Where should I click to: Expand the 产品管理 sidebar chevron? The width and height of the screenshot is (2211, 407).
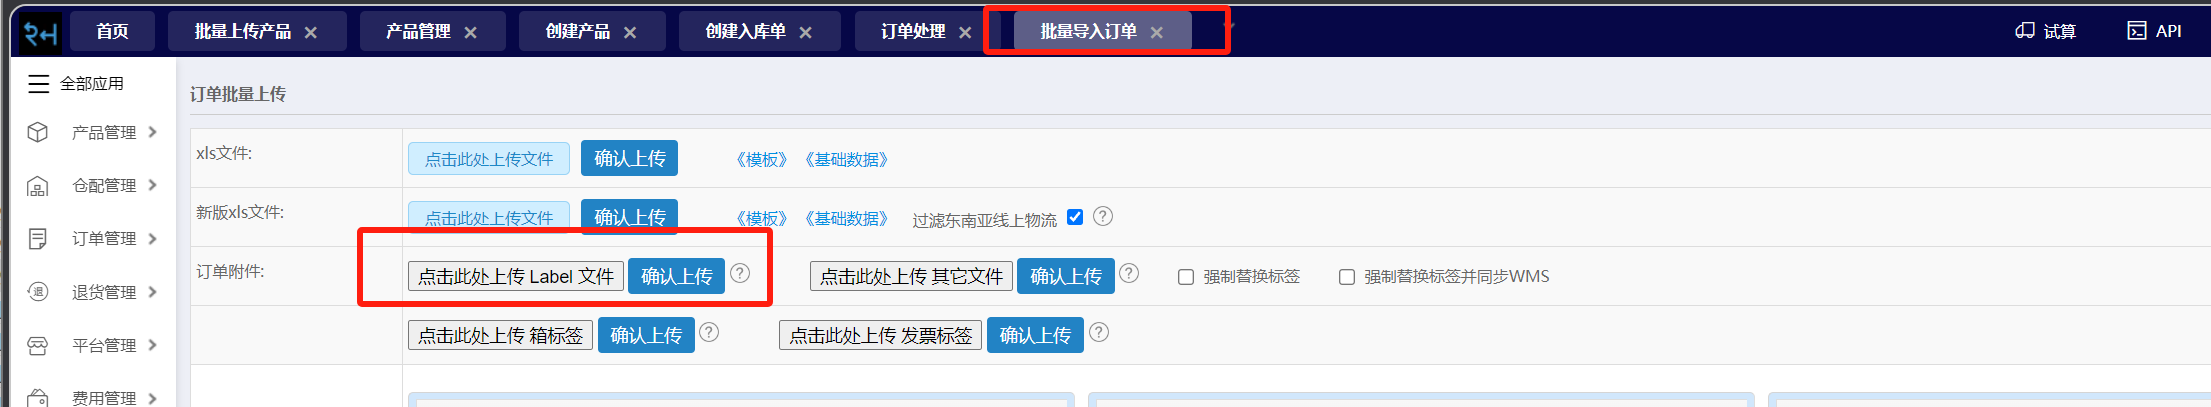[x=153, y=132]
